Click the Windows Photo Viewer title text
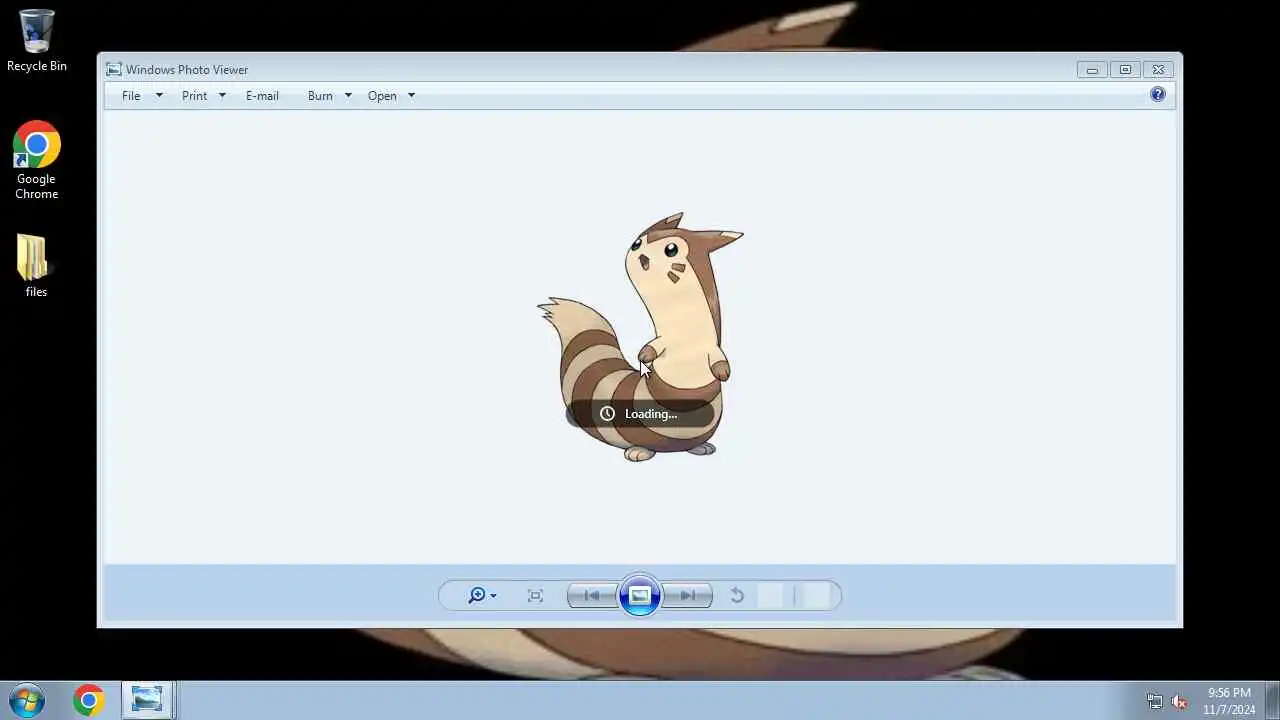Image resolution: width=1280 pixels, height=720 pixels. 187,70
